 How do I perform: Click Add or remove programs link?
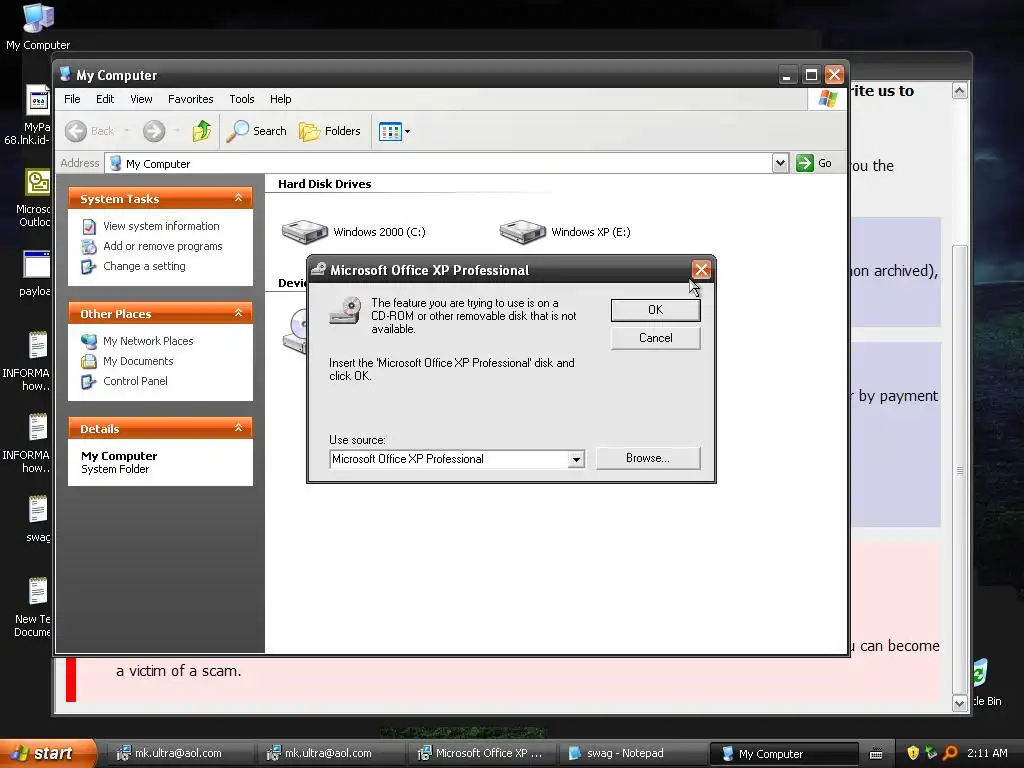coord(163,246)
